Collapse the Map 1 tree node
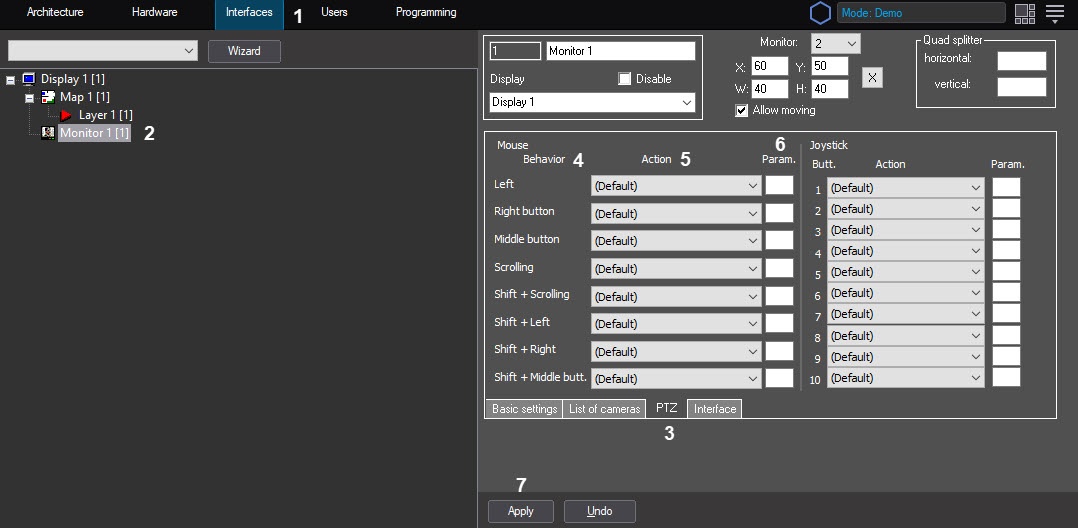1078x528 pixels. (30, 98)
